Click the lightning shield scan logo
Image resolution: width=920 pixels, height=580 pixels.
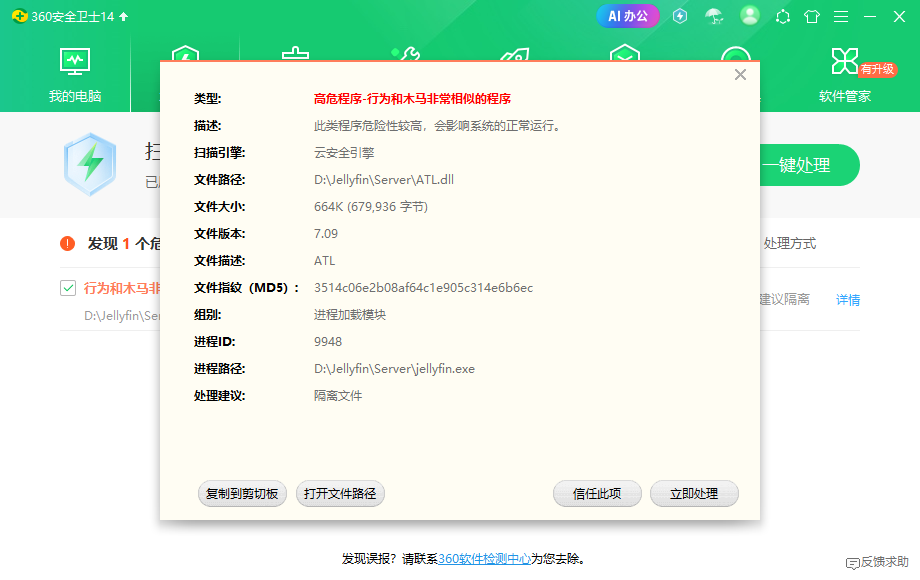coord(90,164)
